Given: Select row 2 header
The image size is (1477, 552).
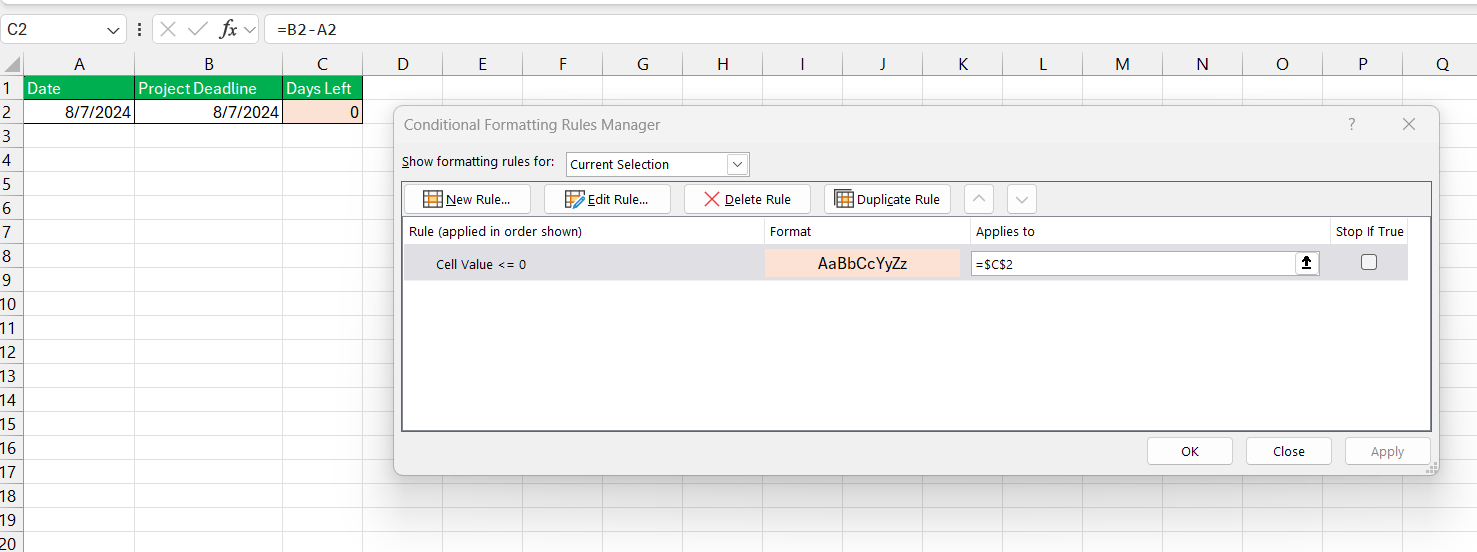Looking at the screenshot, I should [x=11, y=112].
